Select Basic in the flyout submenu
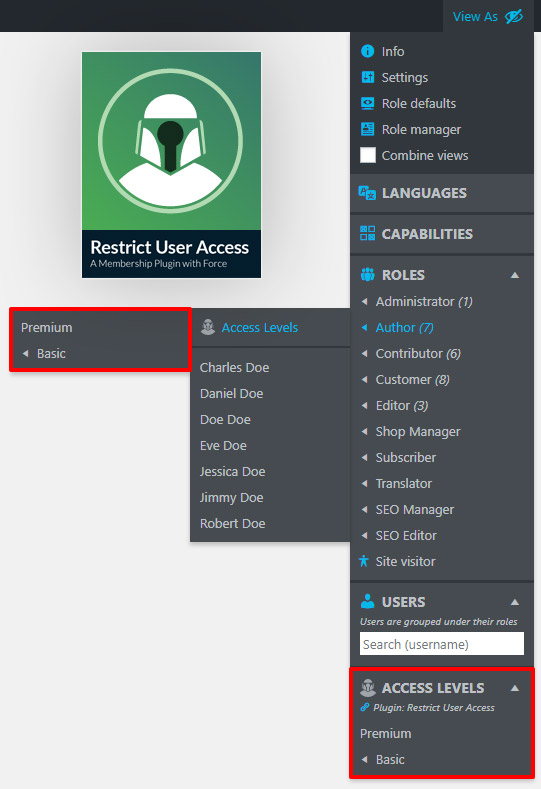Viewport: 541px width, 789px height. [x=51, y=353]
